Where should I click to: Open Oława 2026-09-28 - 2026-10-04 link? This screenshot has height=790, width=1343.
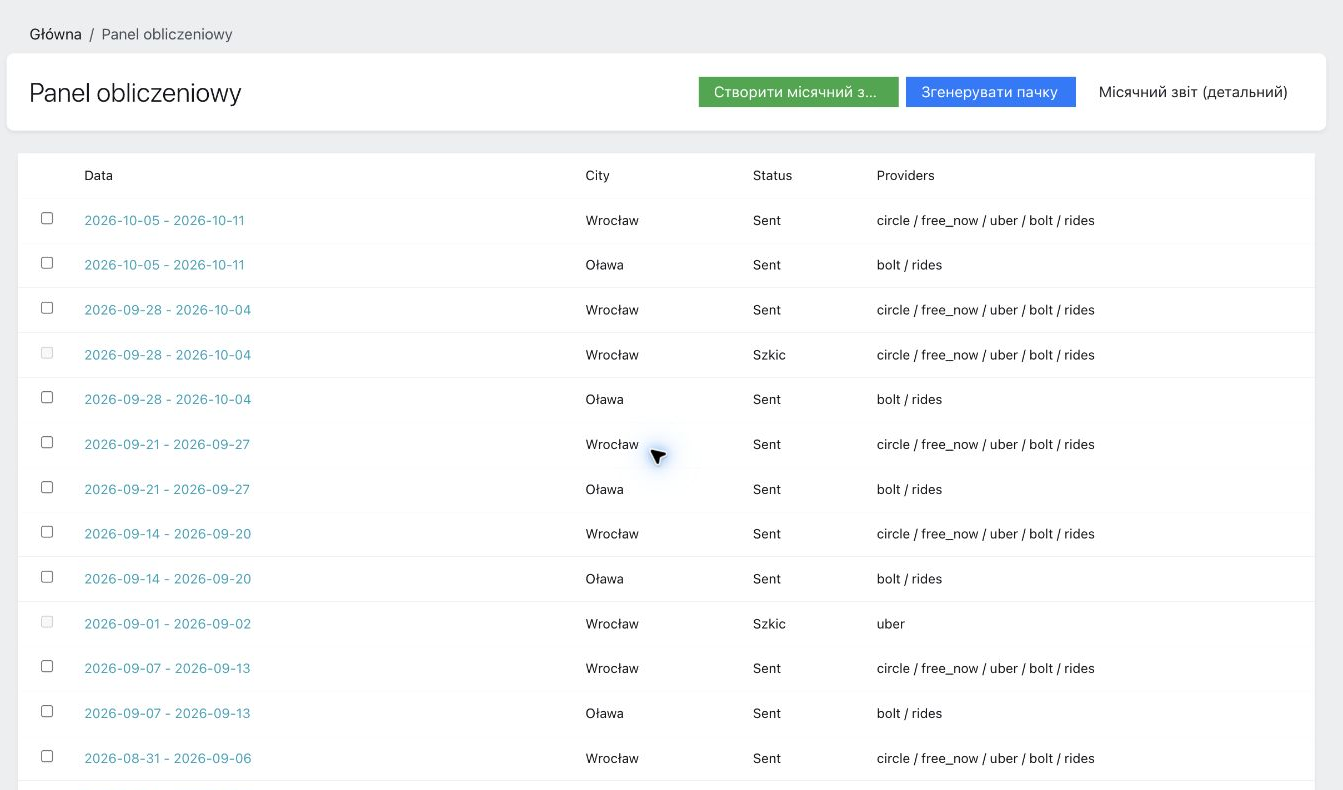pos(168,399)
